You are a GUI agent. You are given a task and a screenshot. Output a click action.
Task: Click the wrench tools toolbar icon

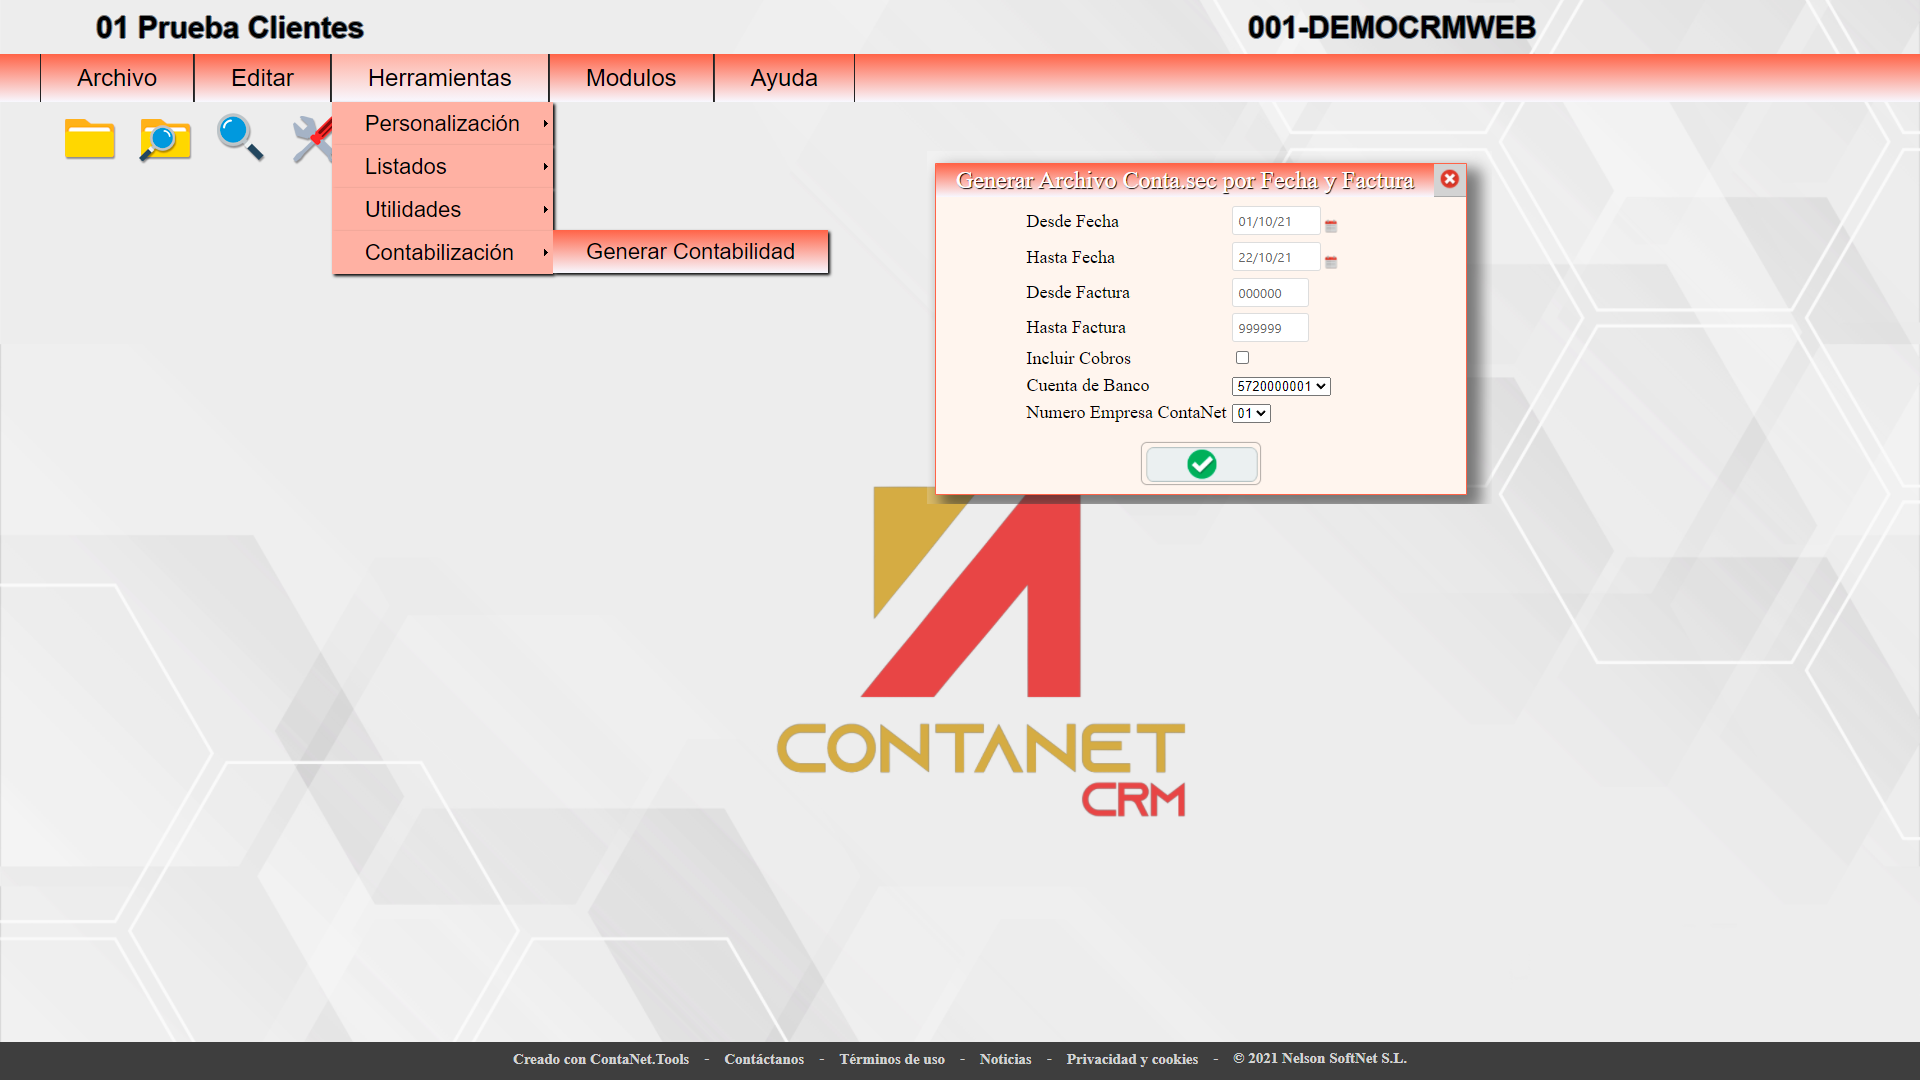[311, 139]
